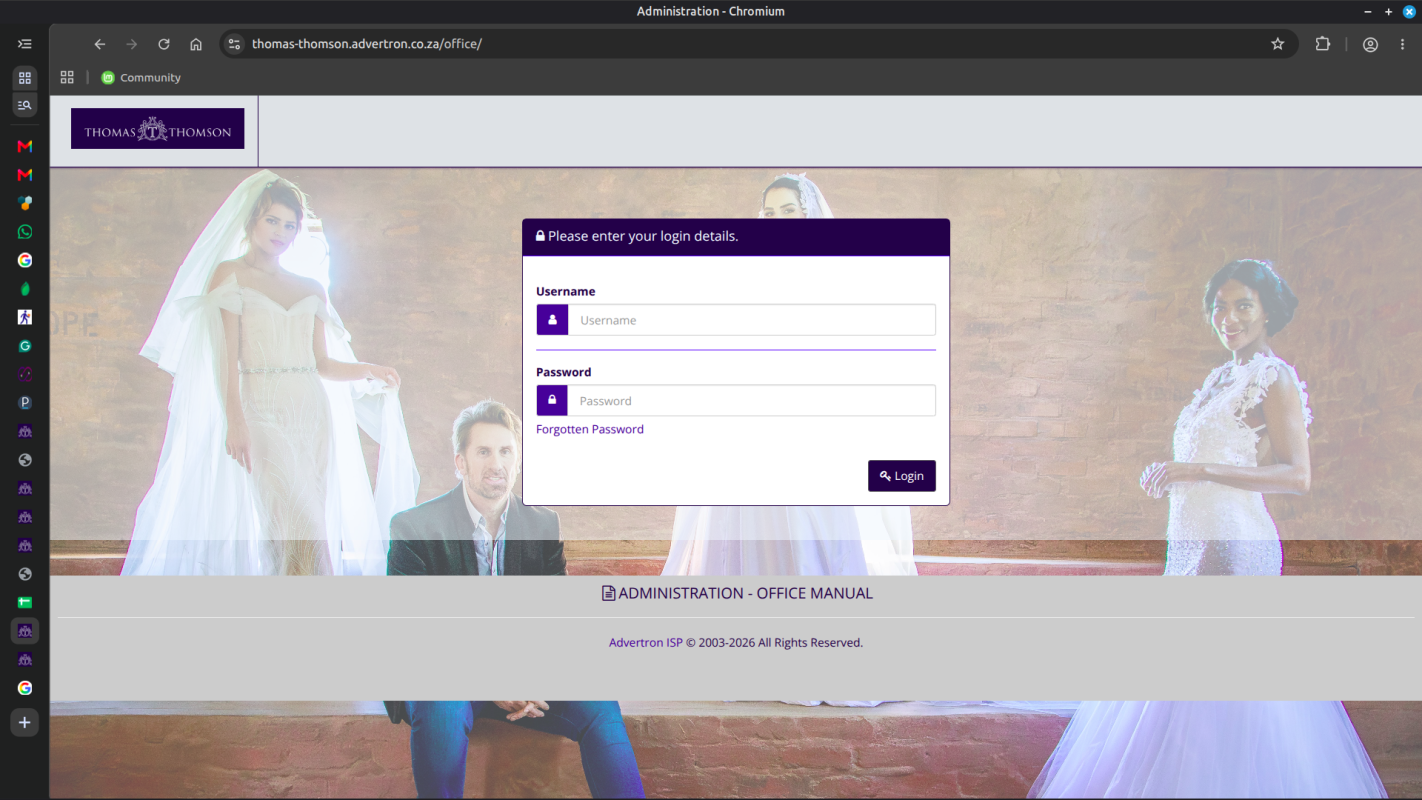This screenshot has width=1422, height=800.
Task: Click the browser Back arrow
Action: (x=99, y=44)
